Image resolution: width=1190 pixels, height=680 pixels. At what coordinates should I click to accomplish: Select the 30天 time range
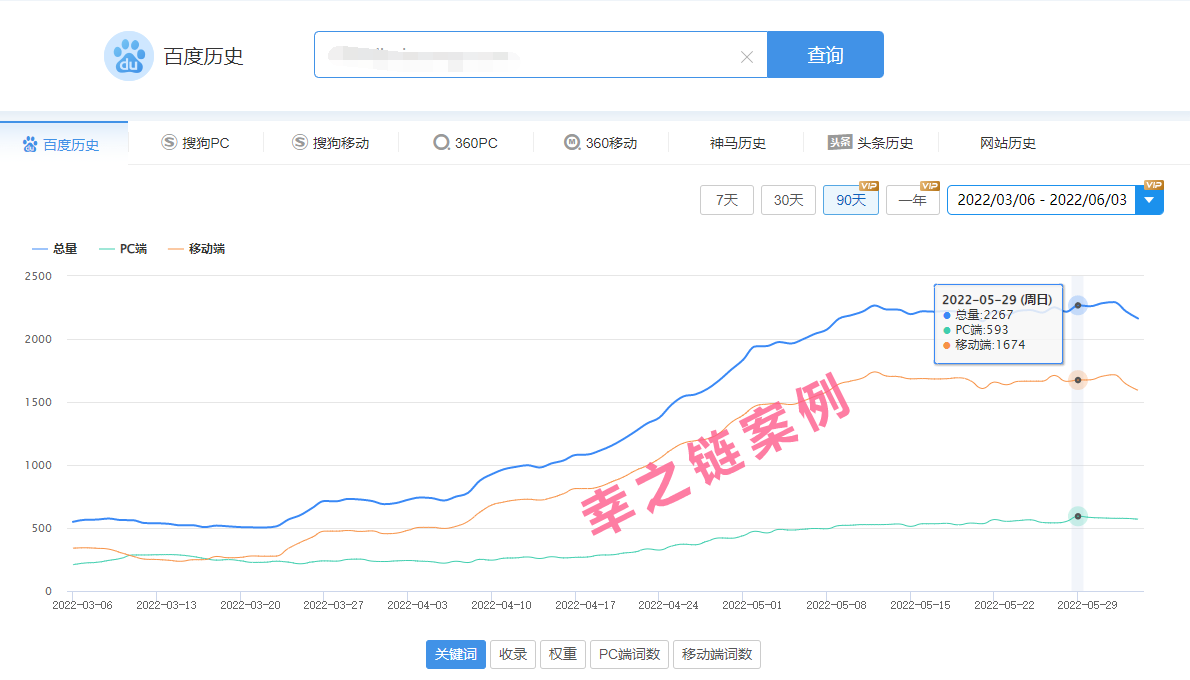(x=789, y=200)
